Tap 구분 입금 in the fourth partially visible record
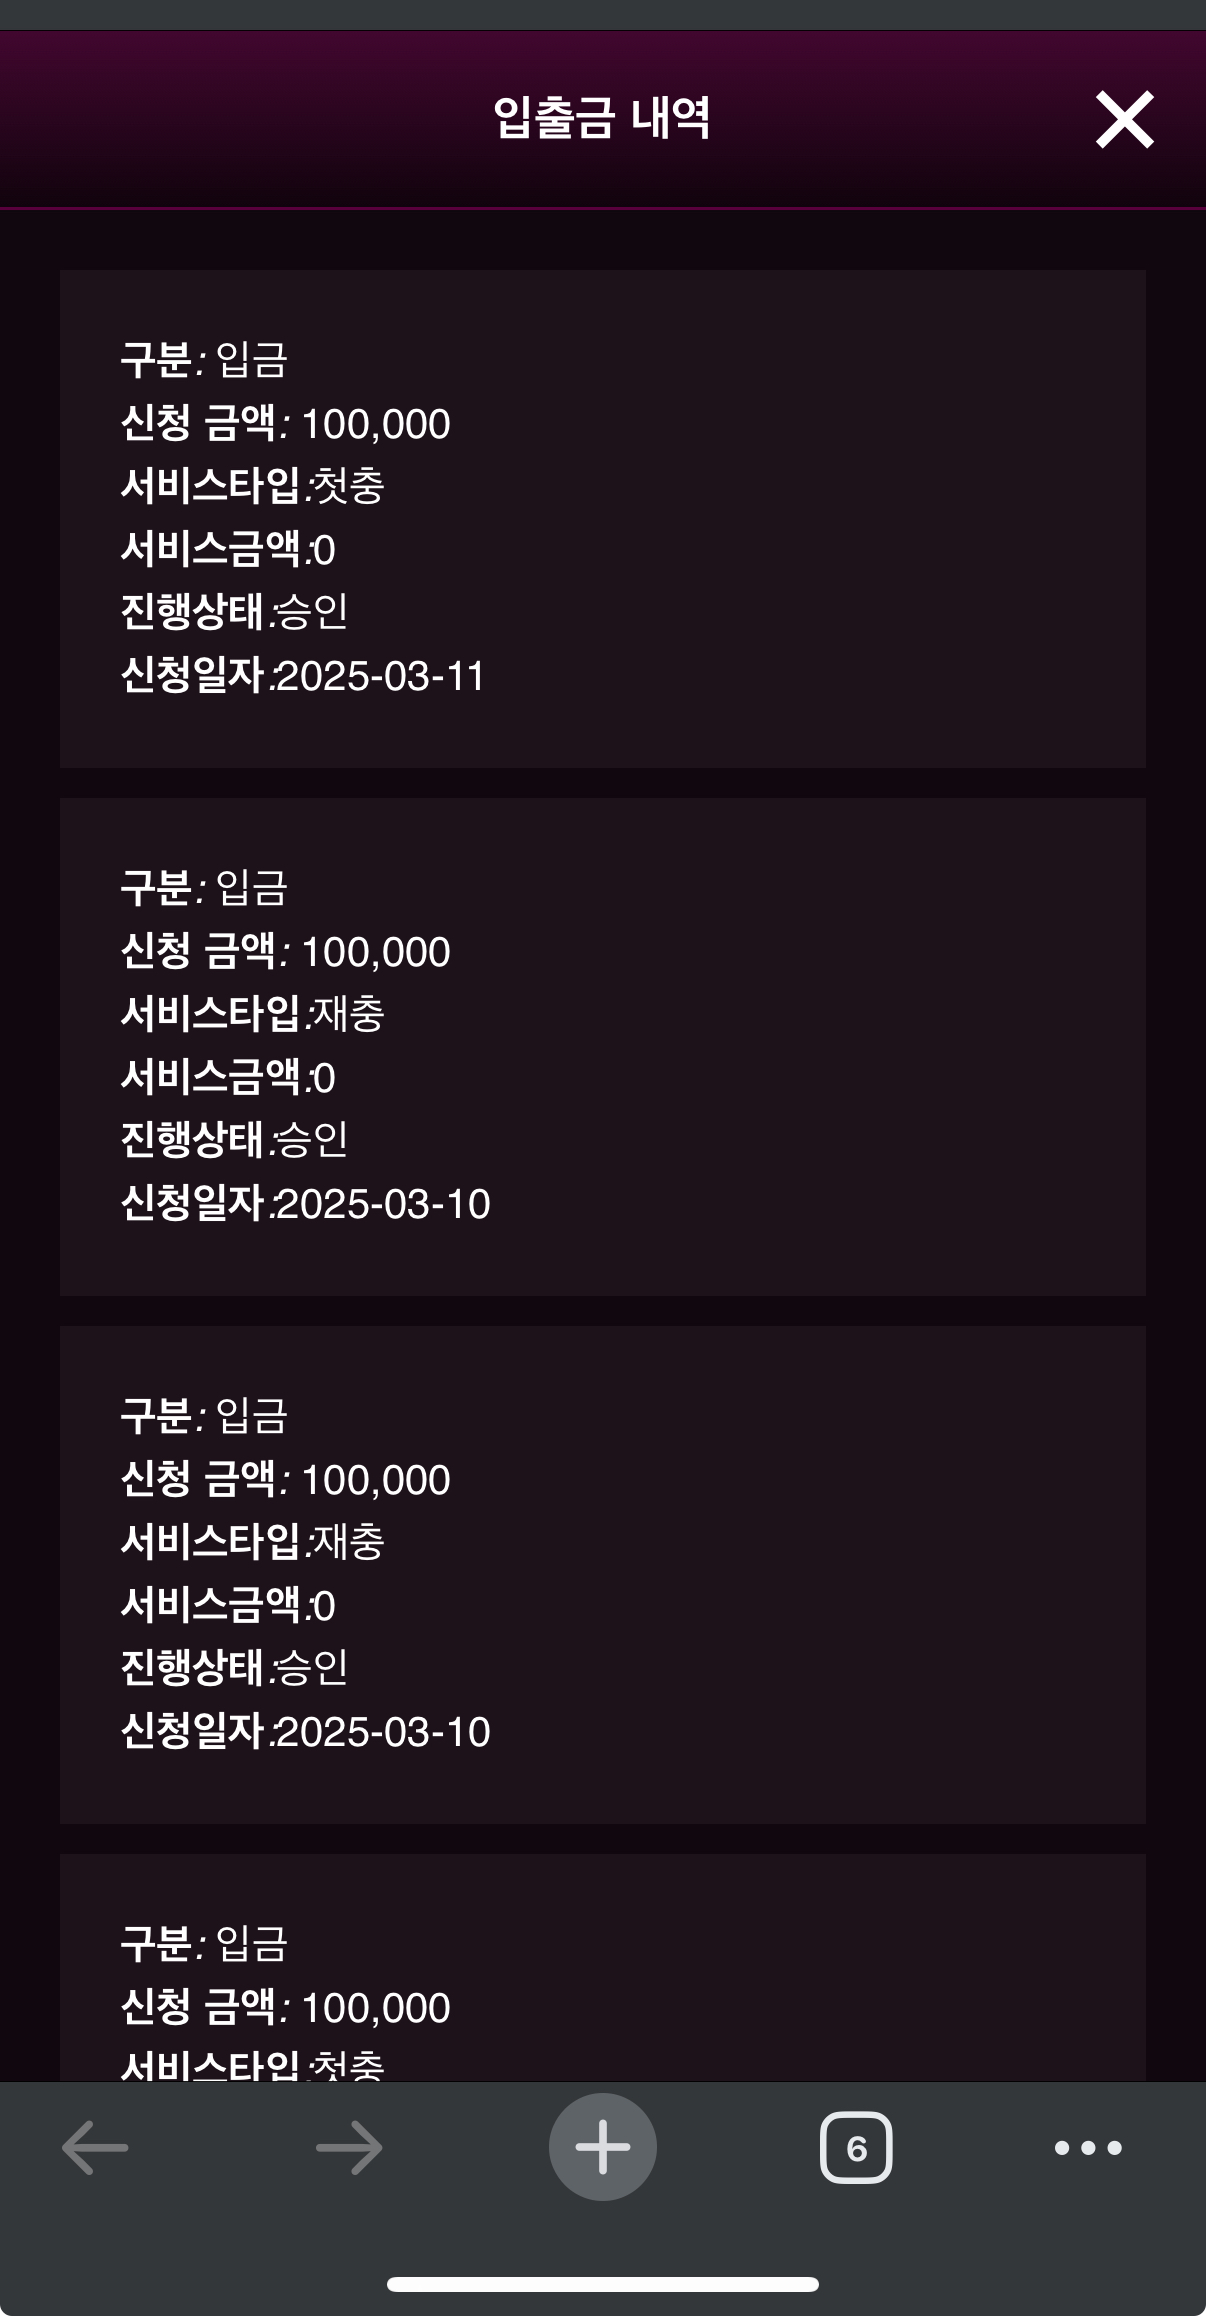The width and height of the screenshot is (1206, 2316). pyautogui.click(x=204, y=1944)
